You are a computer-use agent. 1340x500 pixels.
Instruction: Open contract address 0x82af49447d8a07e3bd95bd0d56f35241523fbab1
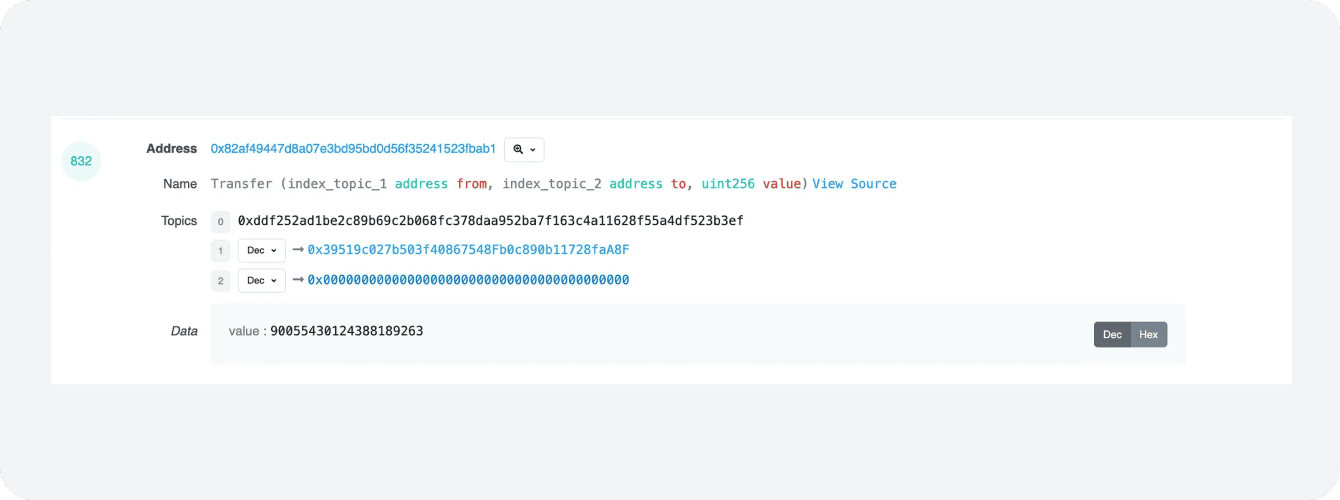tap(353, 149)
